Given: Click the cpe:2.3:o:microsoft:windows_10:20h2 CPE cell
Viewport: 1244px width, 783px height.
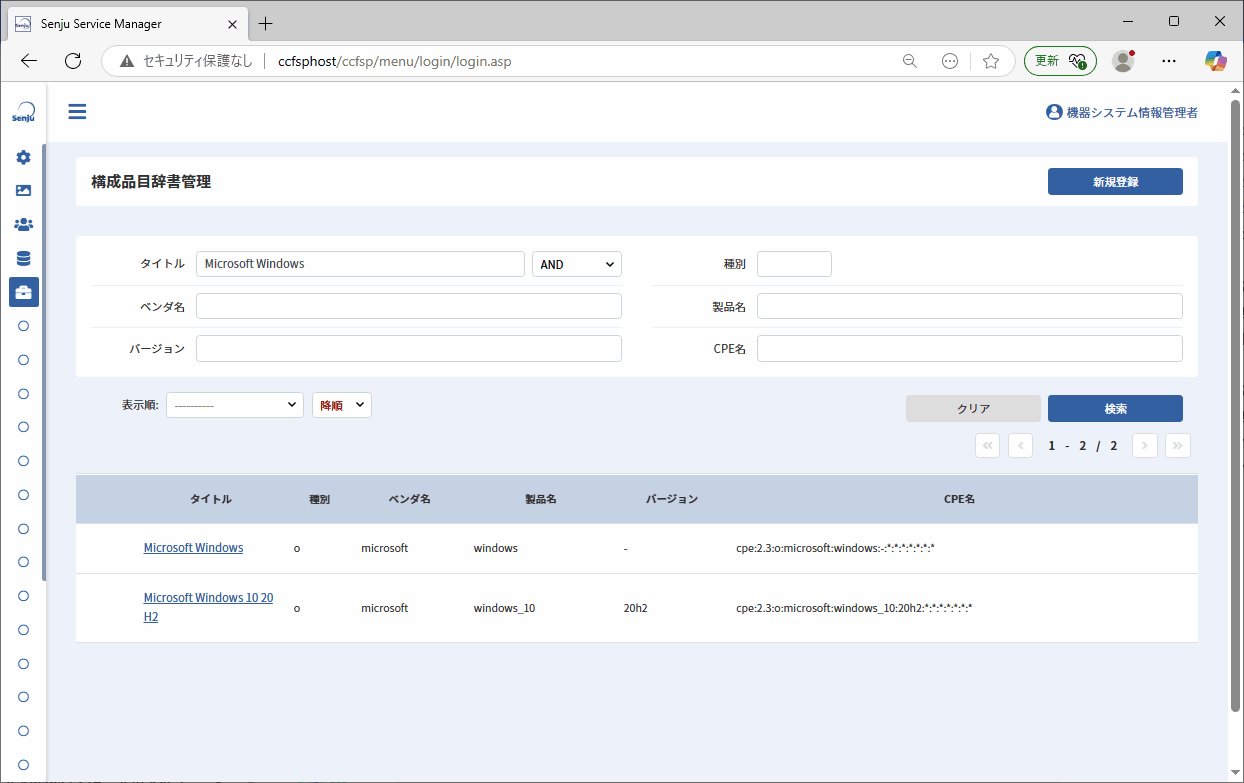Looking at the screenshot, I should point(854,608).
